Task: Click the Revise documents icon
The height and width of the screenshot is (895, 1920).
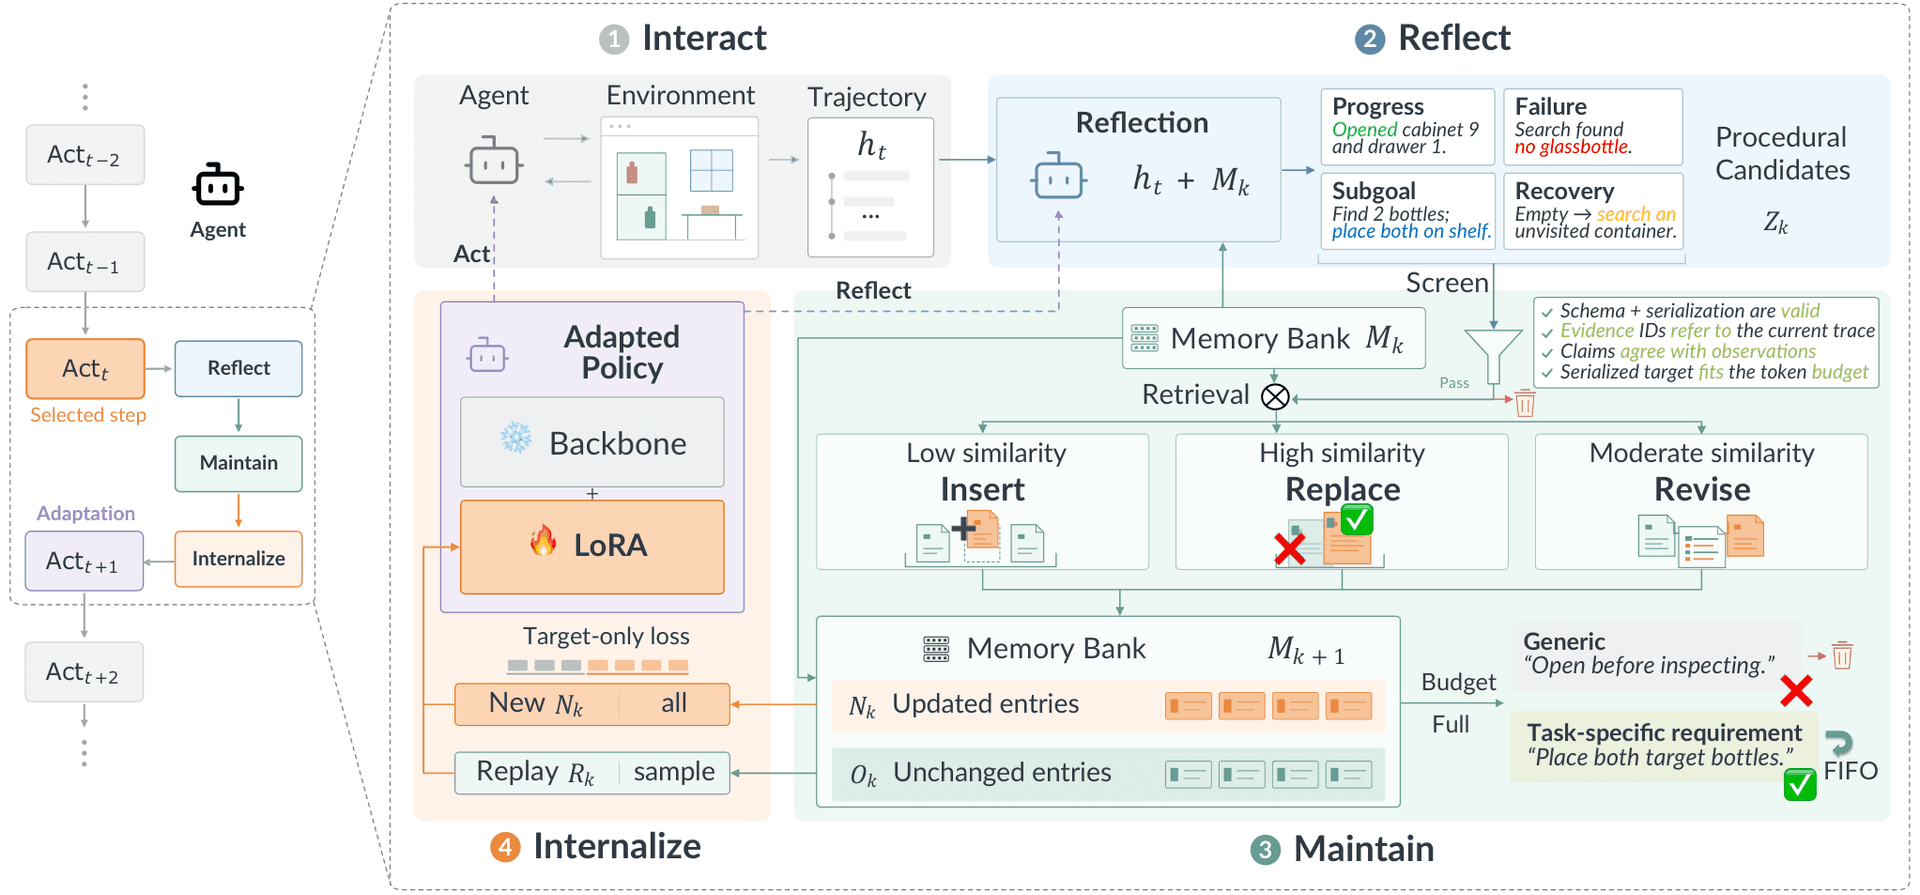Action: 1700,540
